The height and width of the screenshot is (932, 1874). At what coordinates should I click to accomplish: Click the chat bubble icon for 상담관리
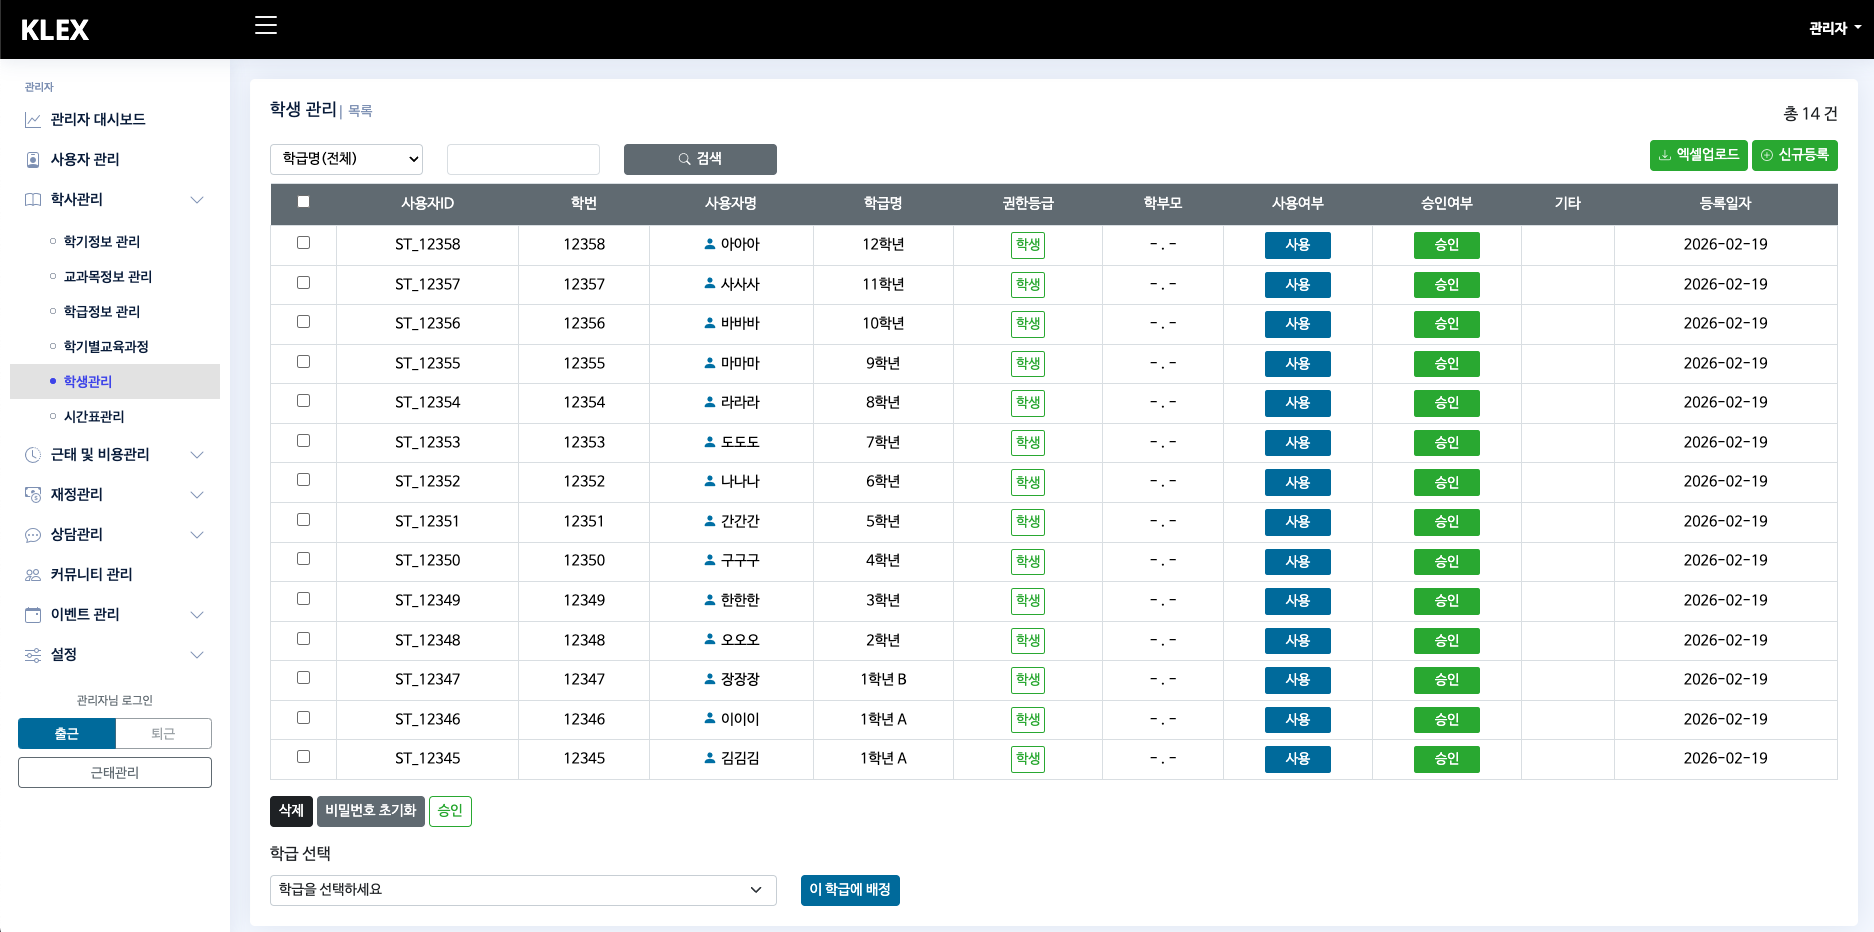pos(33,535)
